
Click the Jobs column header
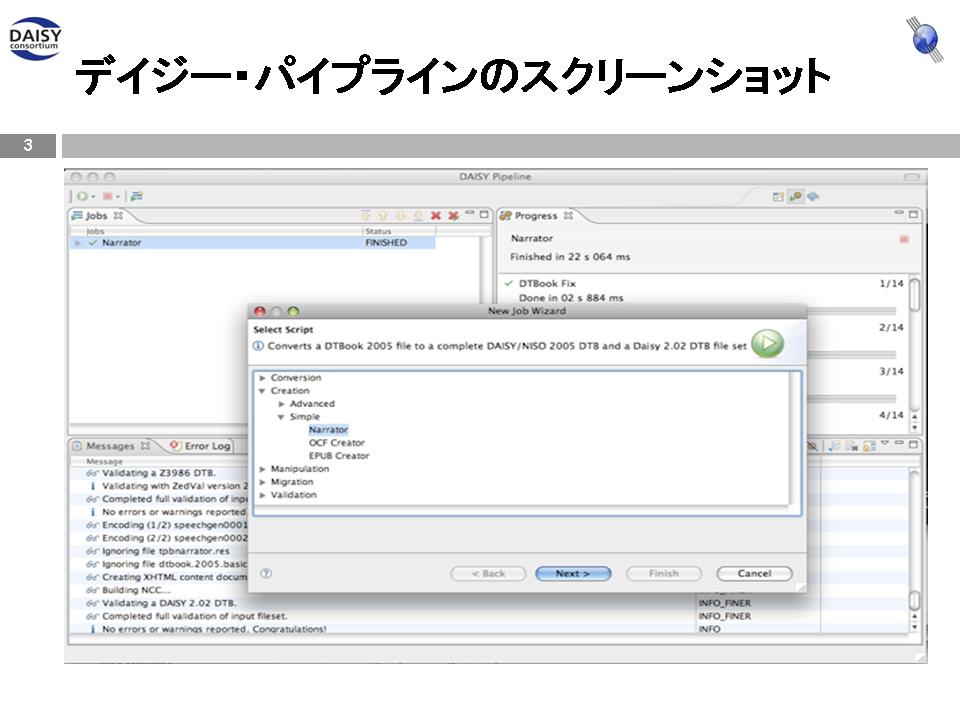216,231
